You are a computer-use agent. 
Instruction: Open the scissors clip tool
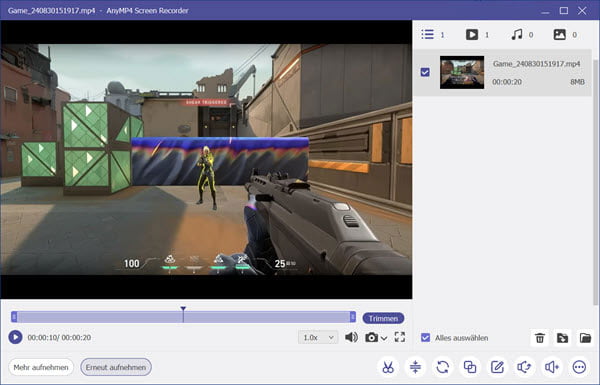click(388, 367)
